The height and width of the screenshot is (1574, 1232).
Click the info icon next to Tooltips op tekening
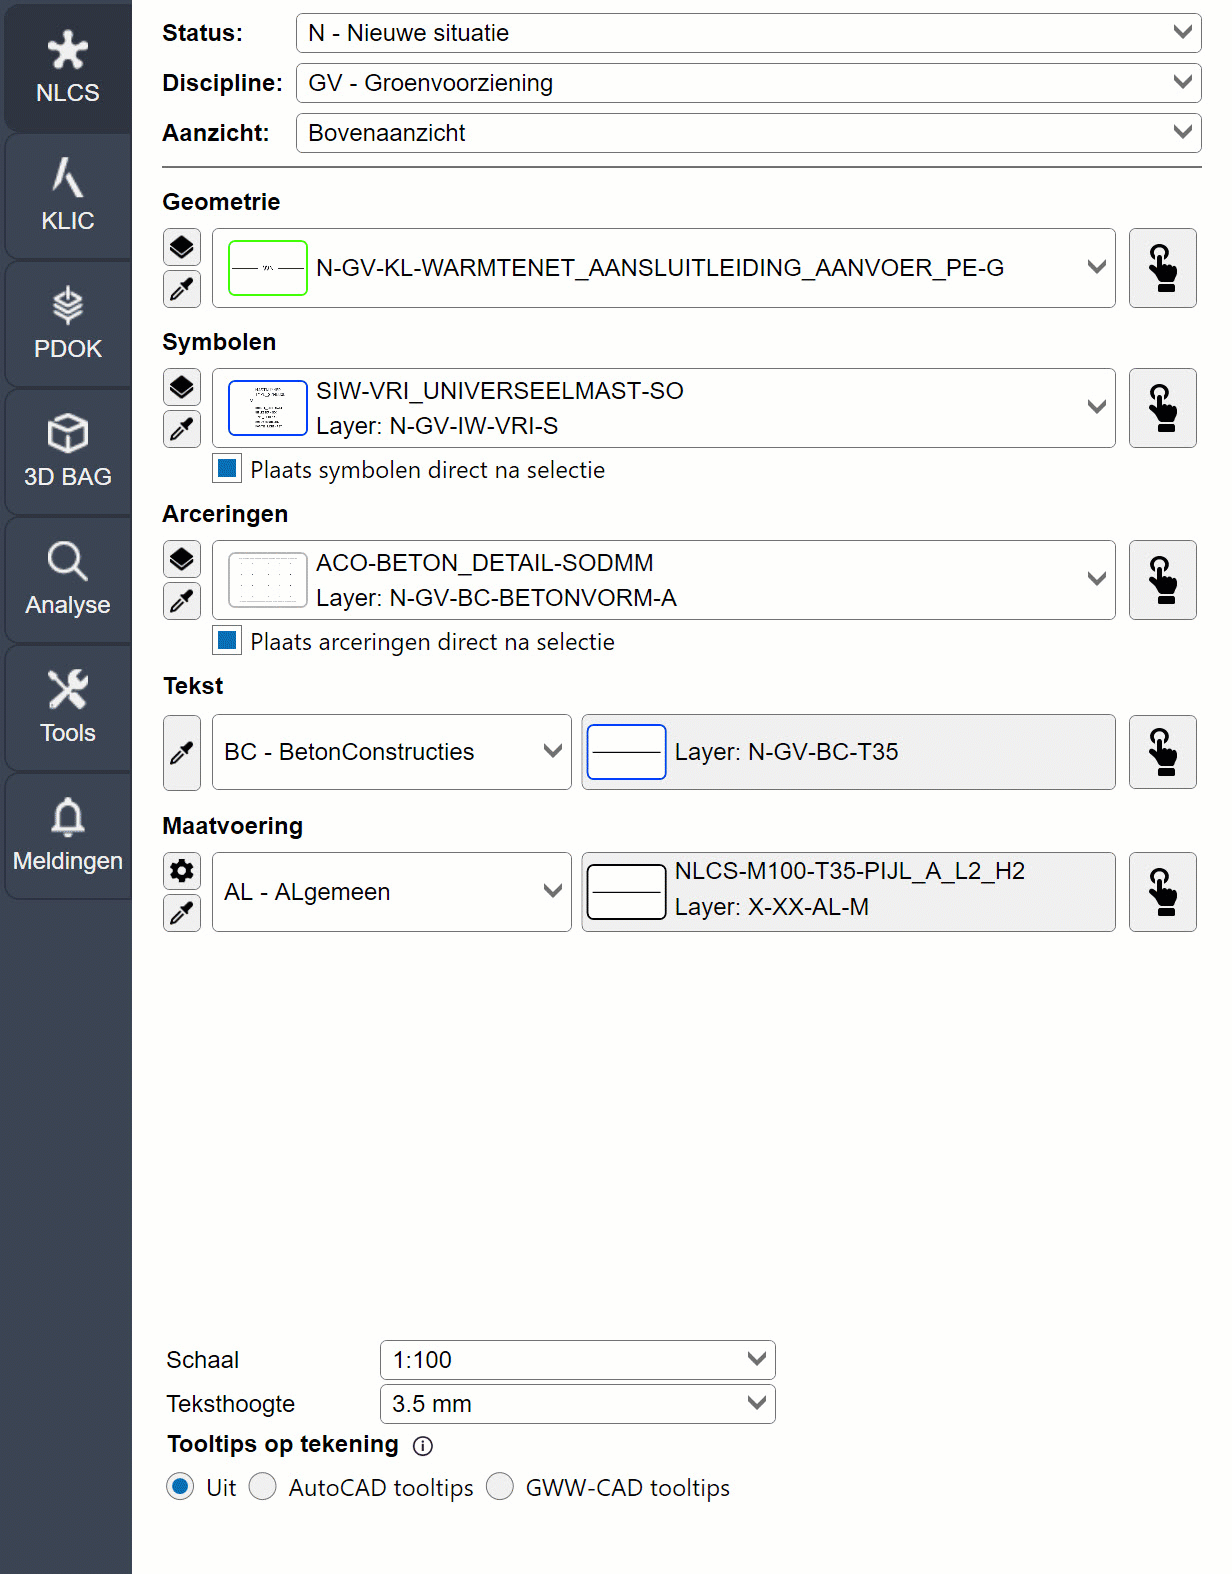(x=423, y=1446)
